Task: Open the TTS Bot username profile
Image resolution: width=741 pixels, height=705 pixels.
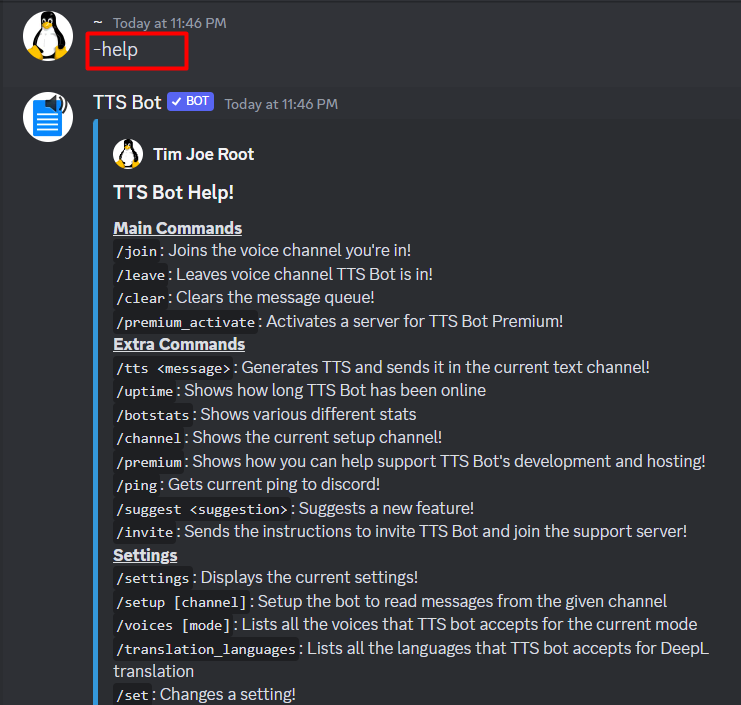Action: point(127,103)
